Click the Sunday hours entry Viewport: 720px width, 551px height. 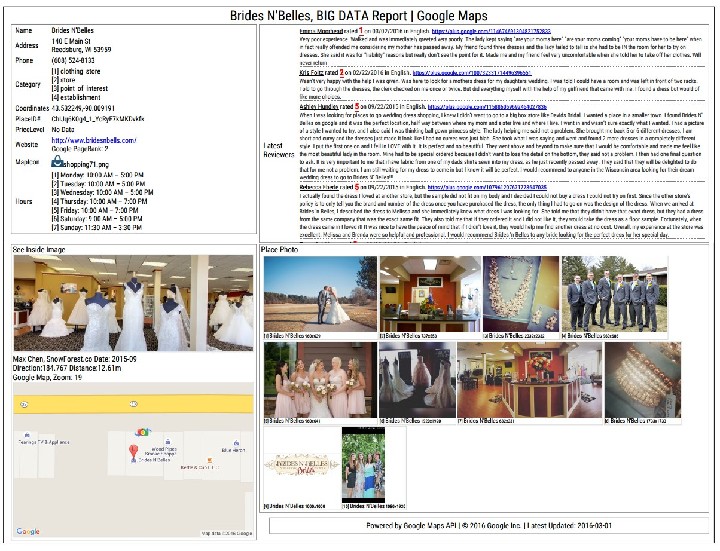tap(96, 228)
